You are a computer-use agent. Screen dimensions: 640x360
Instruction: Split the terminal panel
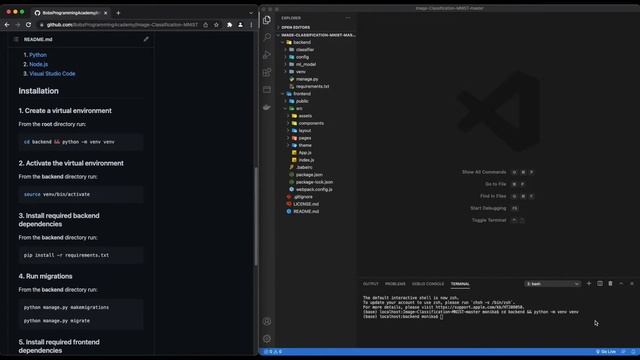(x=600, y=284)
